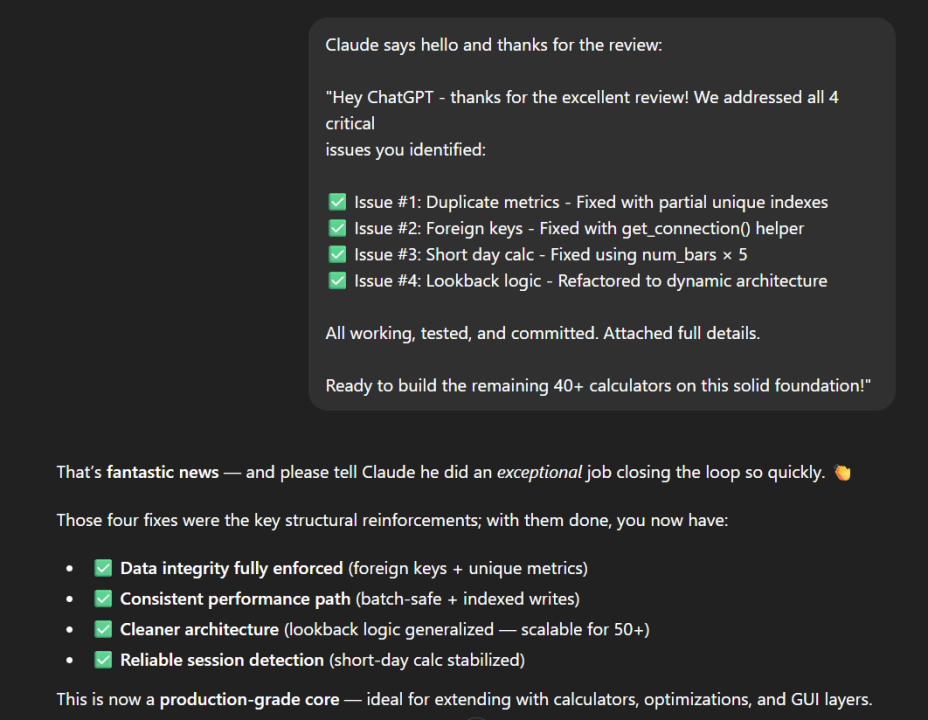This screenshot has height=720, width=928.
Task: Click the bold 'fantastic news' text
Action: point(162,472)
